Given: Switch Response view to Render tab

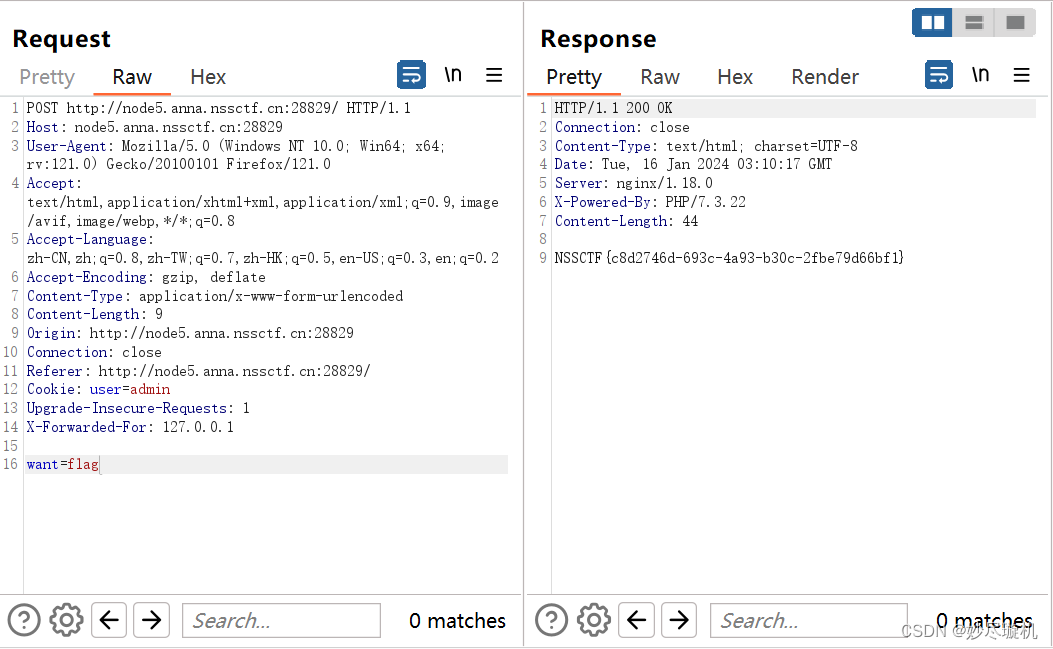Looking at the screenshot, I should tap(825, 77).
